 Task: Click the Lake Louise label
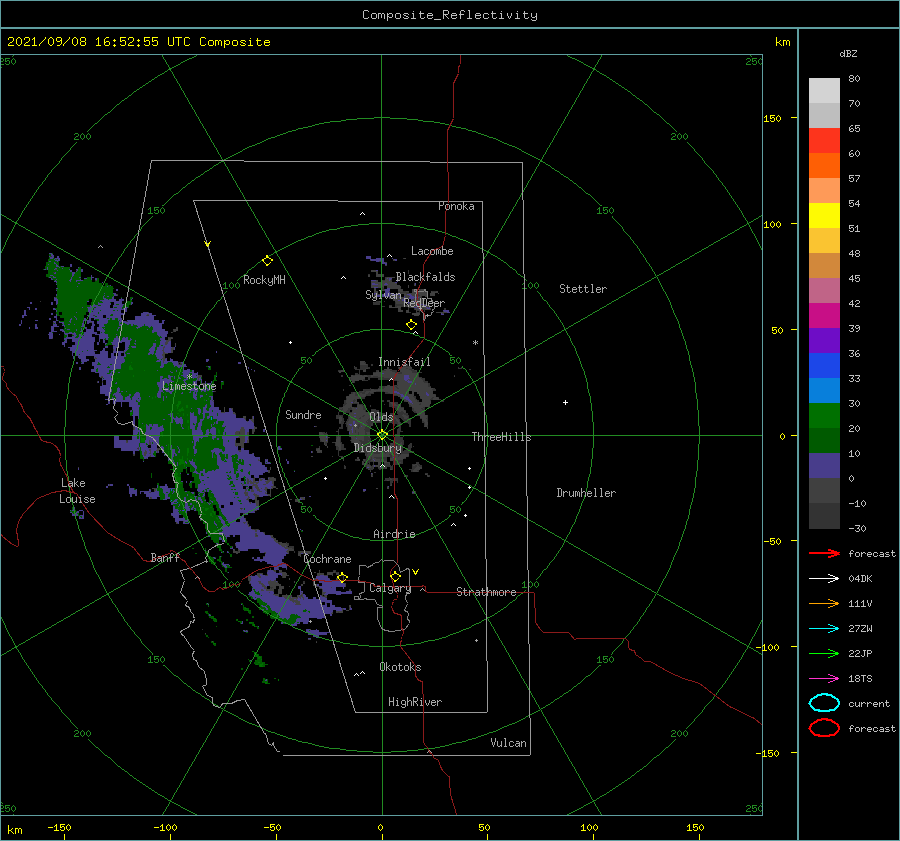click(x=77, y=491)
